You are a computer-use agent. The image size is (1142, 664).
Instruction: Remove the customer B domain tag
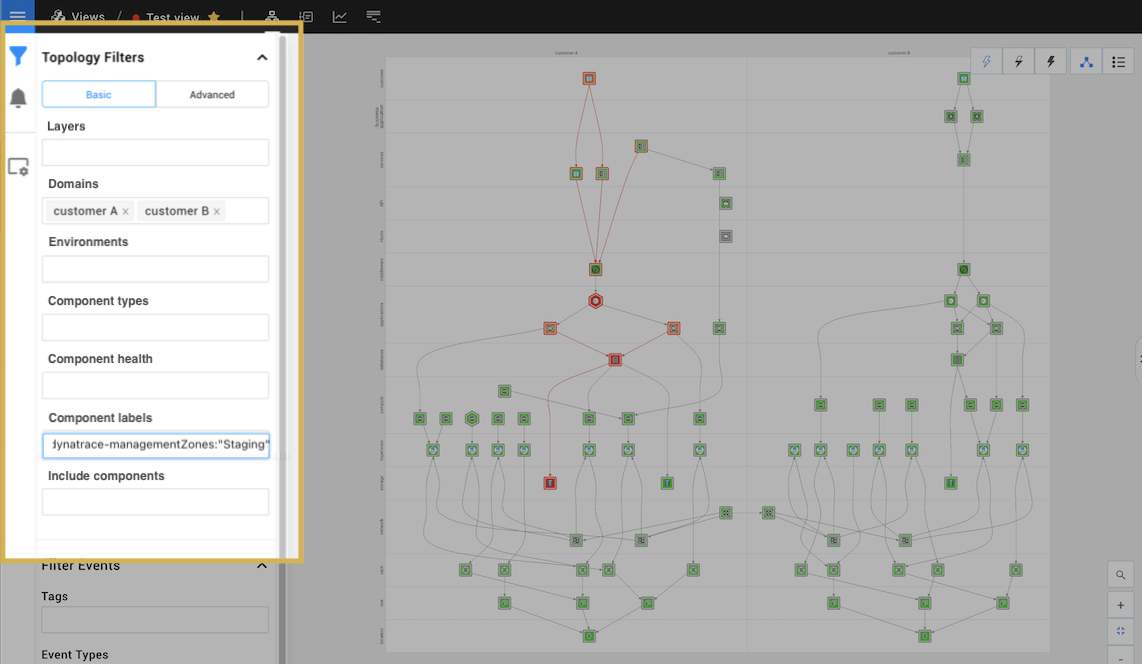[x=216, y=212]
